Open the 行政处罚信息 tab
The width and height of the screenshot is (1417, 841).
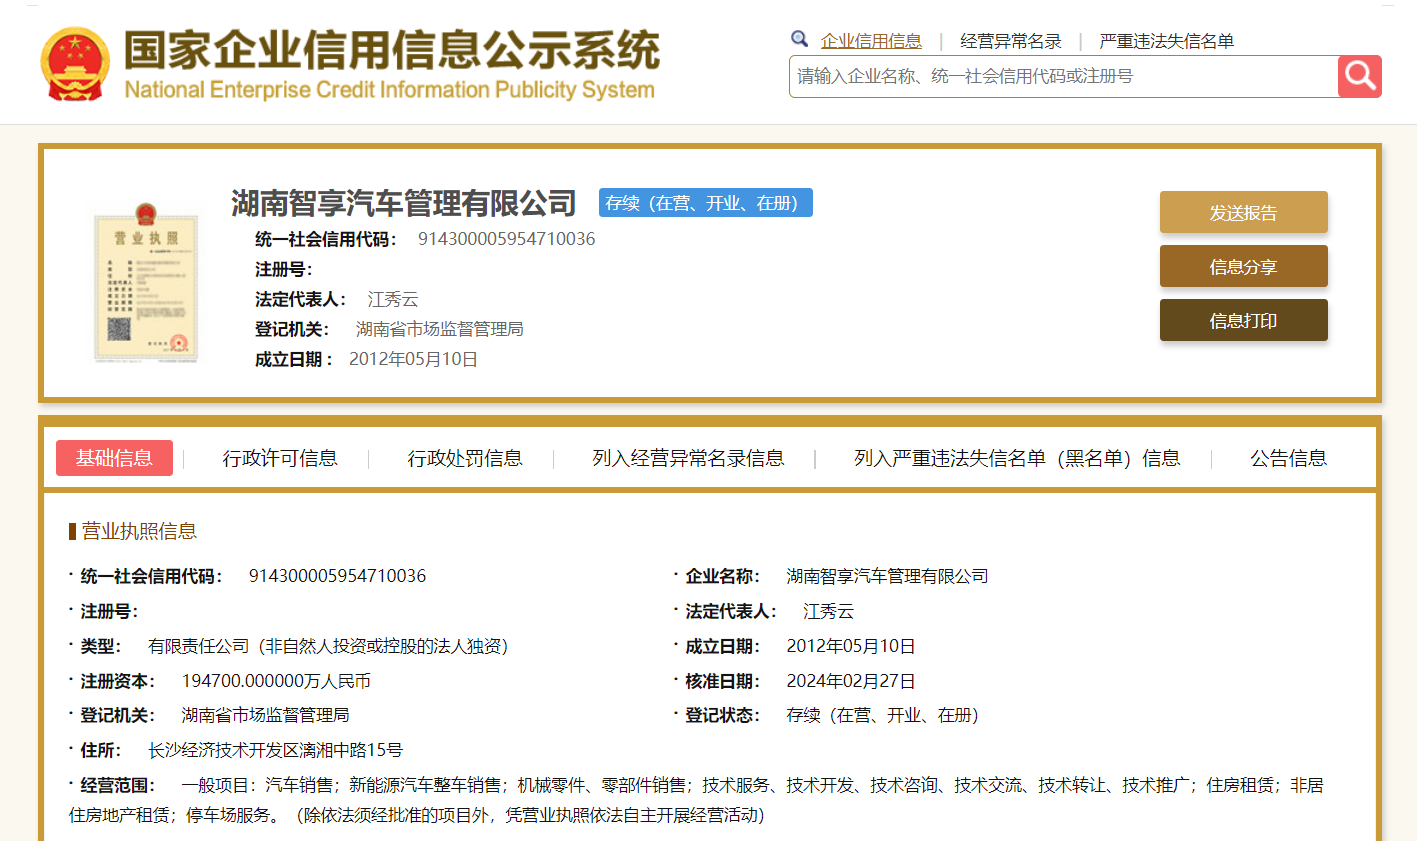tap(465, 458)
